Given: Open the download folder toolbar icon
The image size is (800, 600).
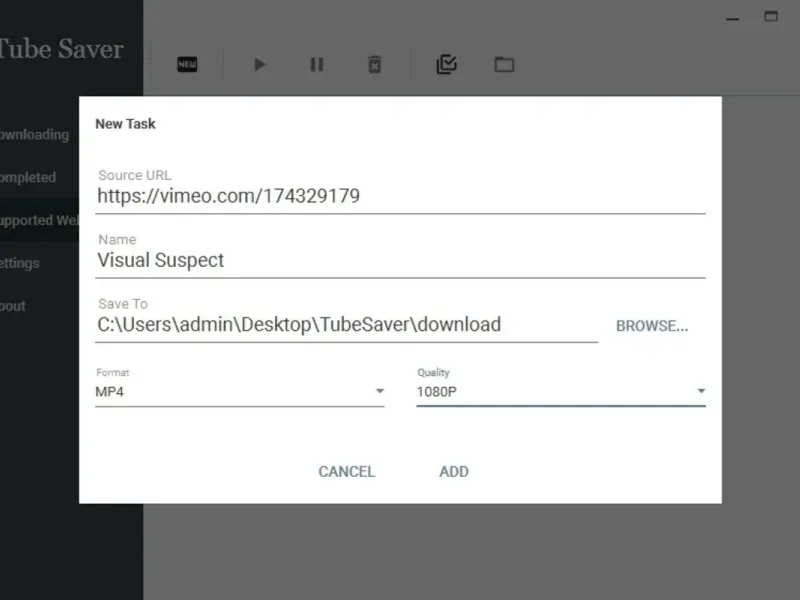Looking at the screenshot, I should tap(504, 65).
